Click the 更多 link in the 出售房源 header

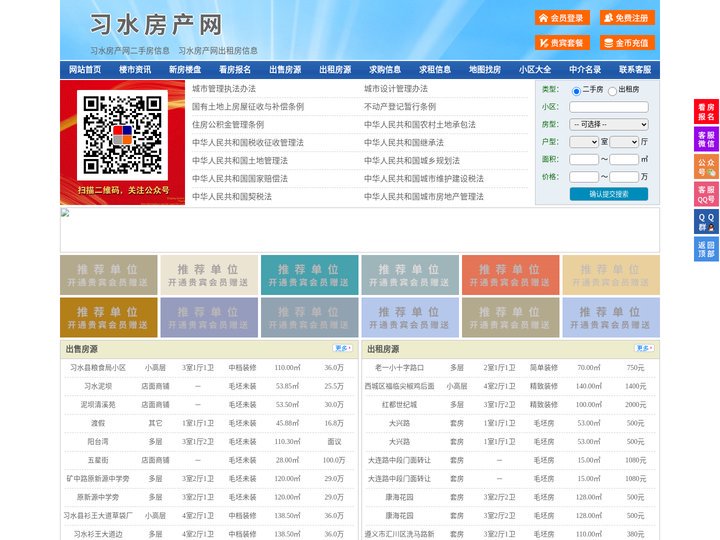coord(343,349)
